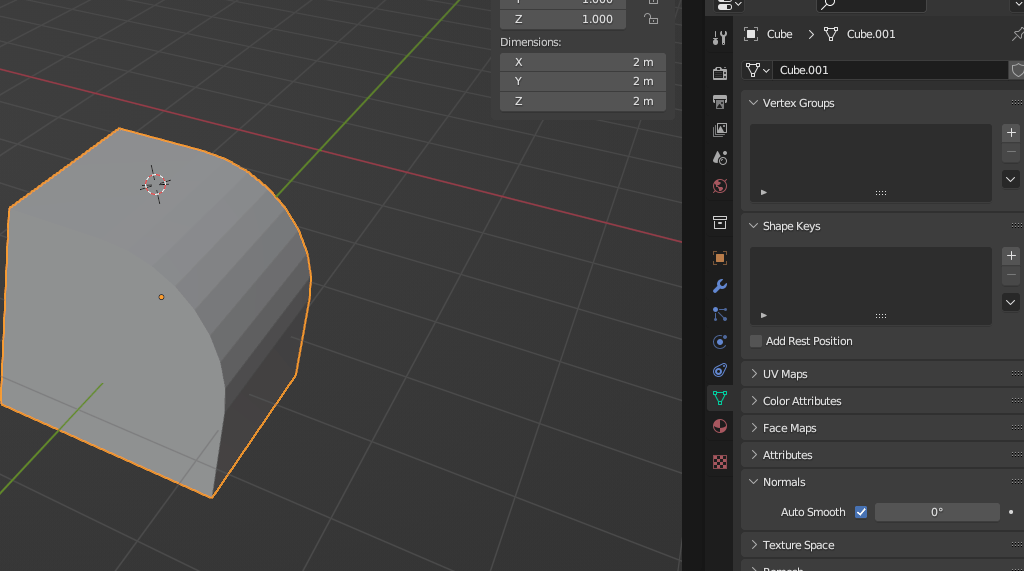Image resolution: width=1024 pixels, height=571 pixels.
Task: Click the mesh icon beside Cube.001 breadcrumb
Action: pyautogui.click(x=831, y=34)
